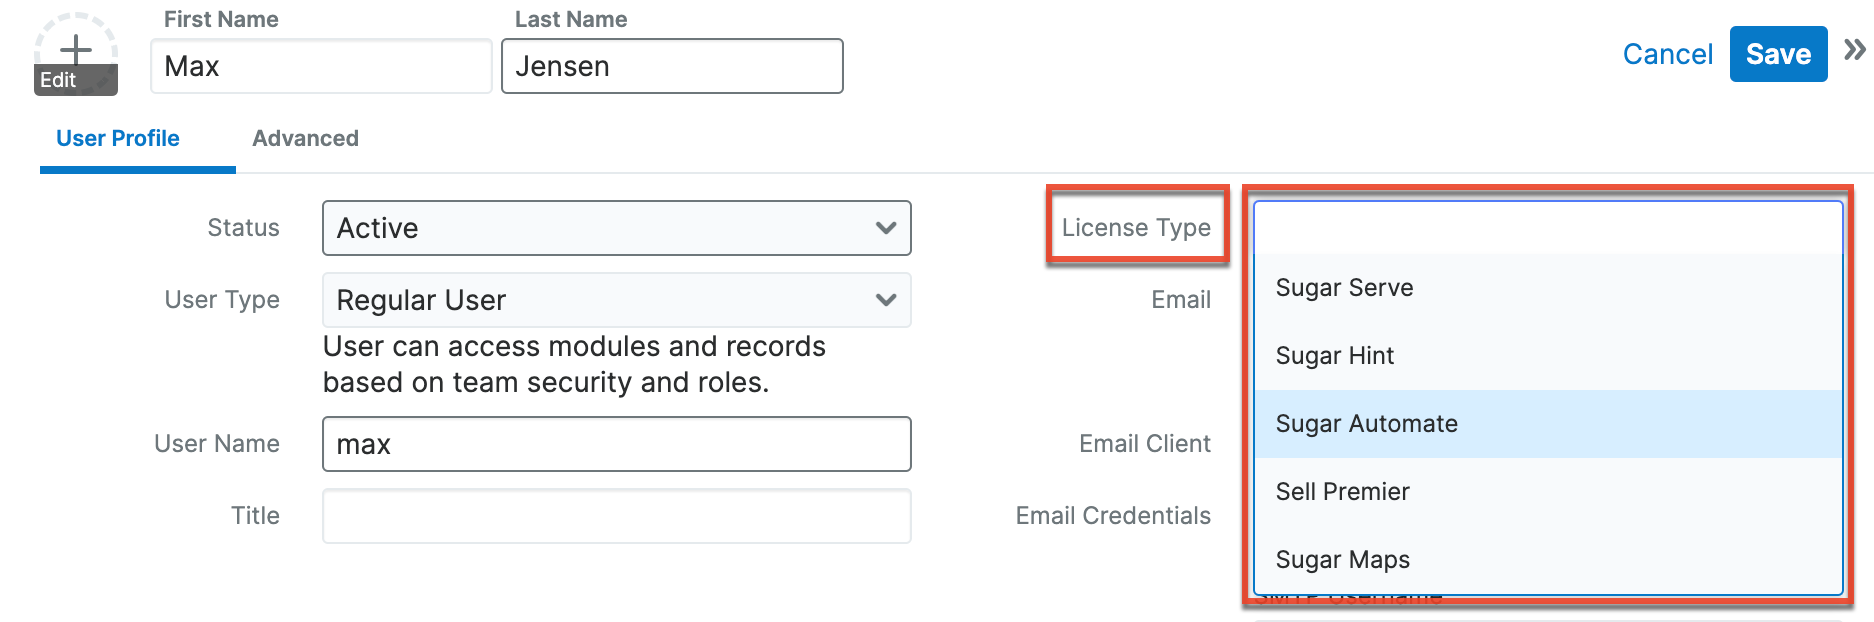Image resolution: width=1874 pixels, height=622 pixels.
Task: Focus the User Name input field
Action: coord(616,444)
